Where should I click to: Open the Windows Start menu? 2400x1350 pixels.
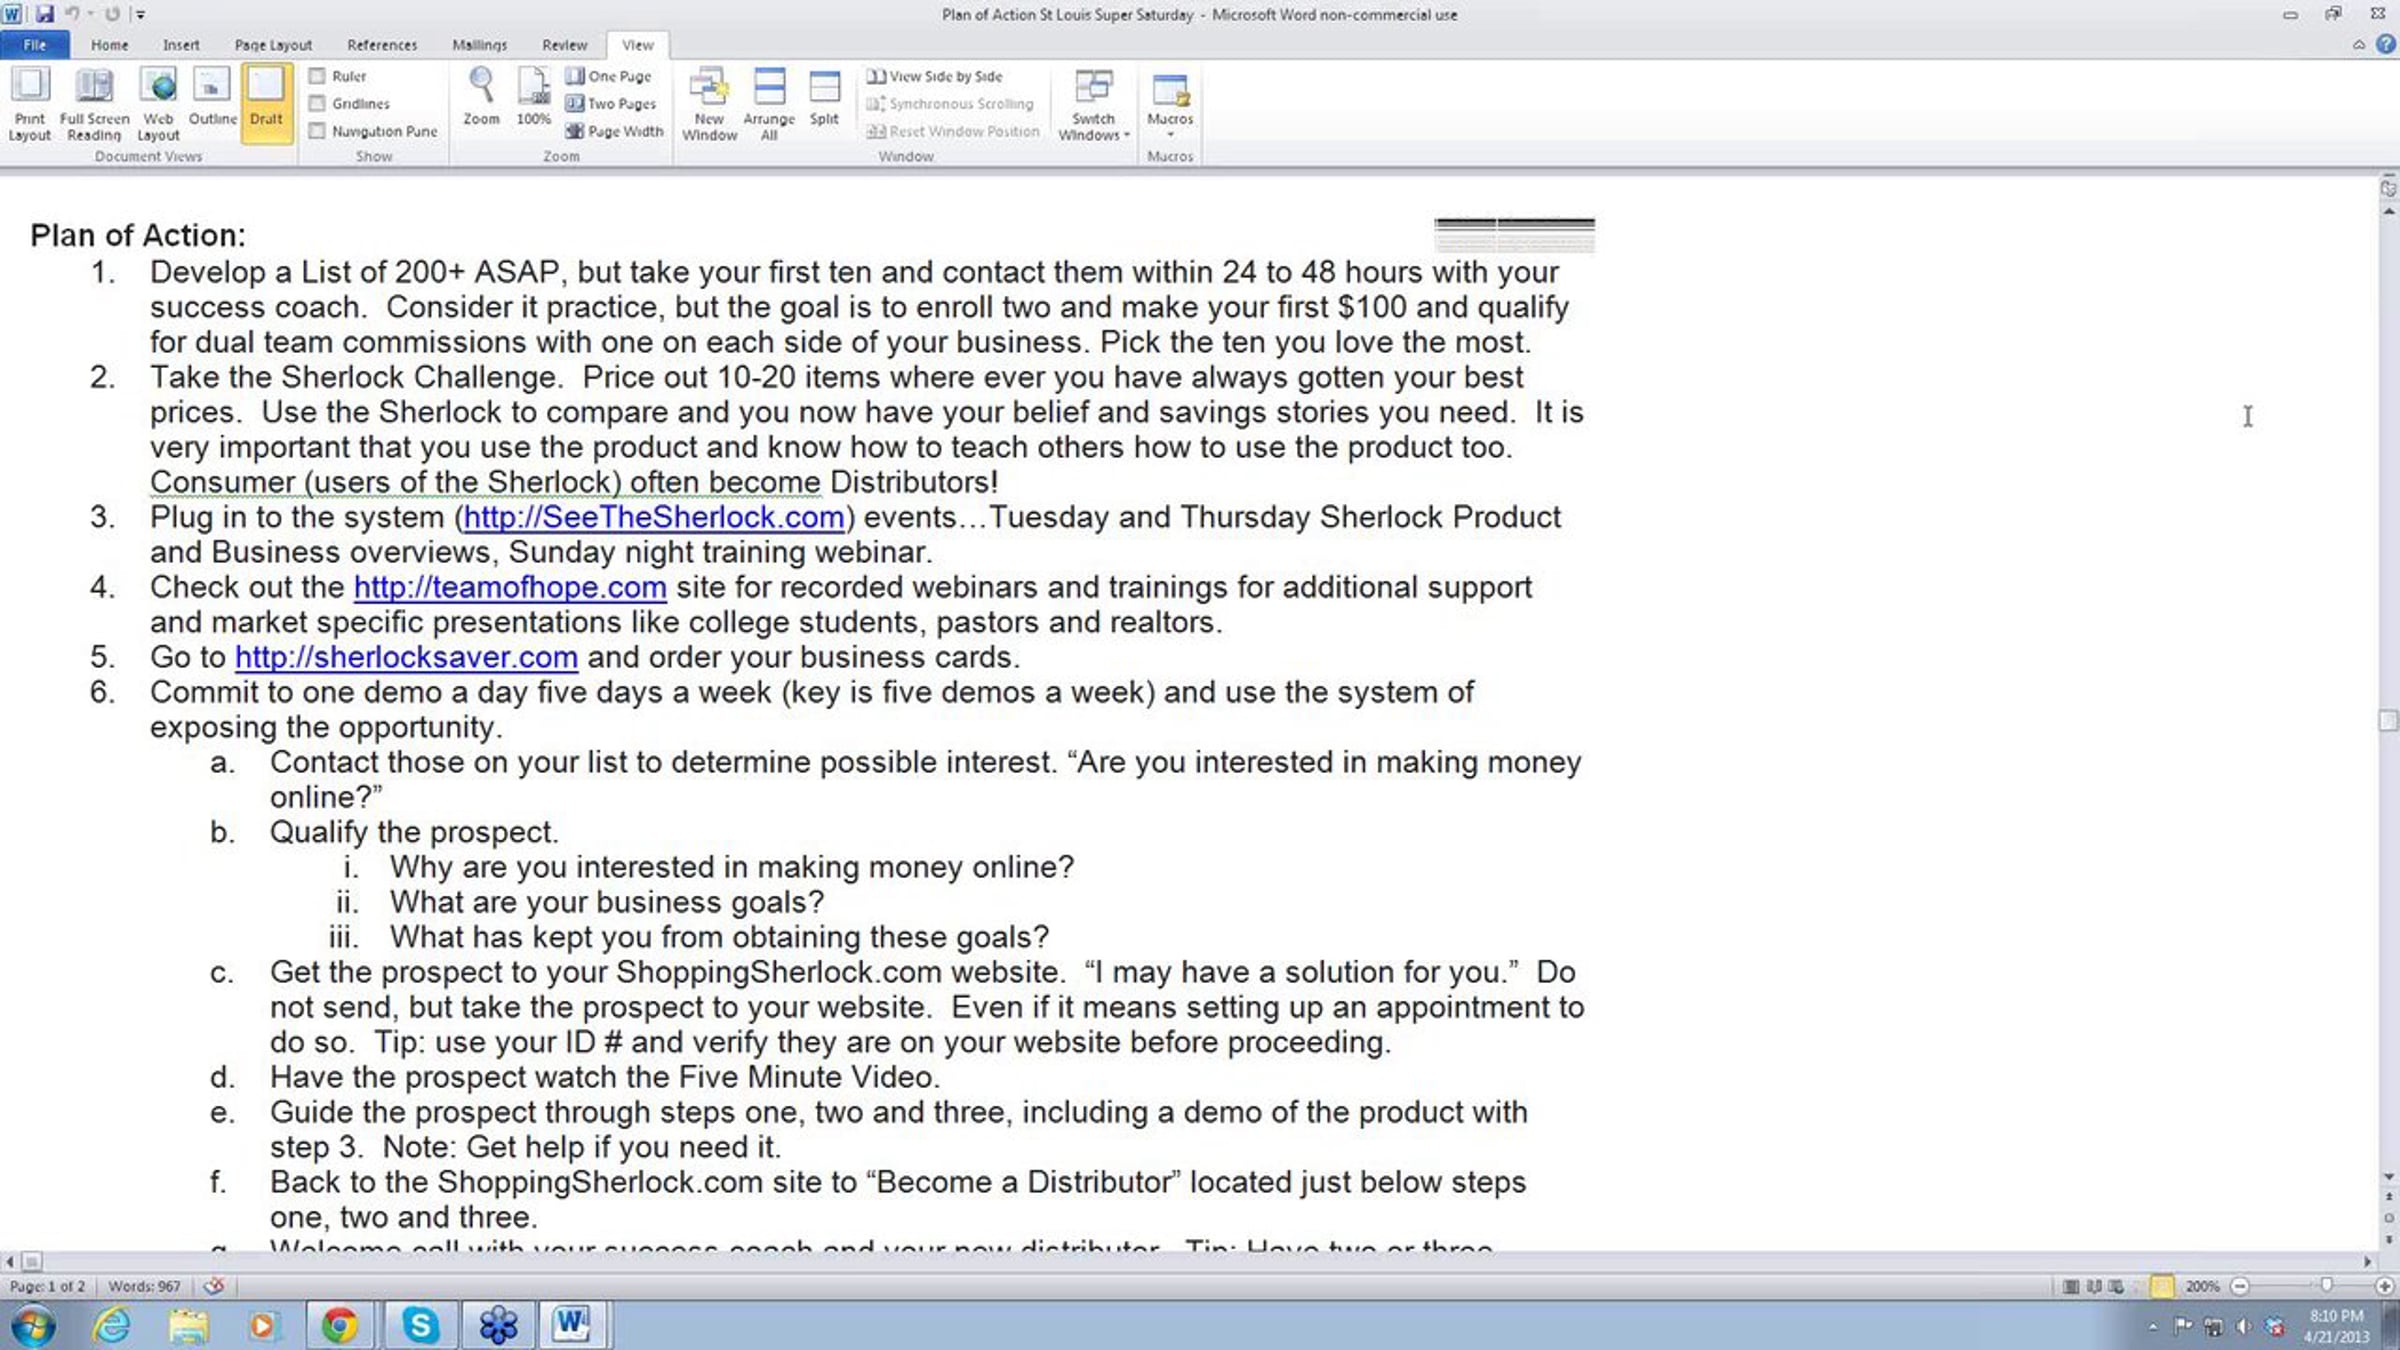point(33,1326)
